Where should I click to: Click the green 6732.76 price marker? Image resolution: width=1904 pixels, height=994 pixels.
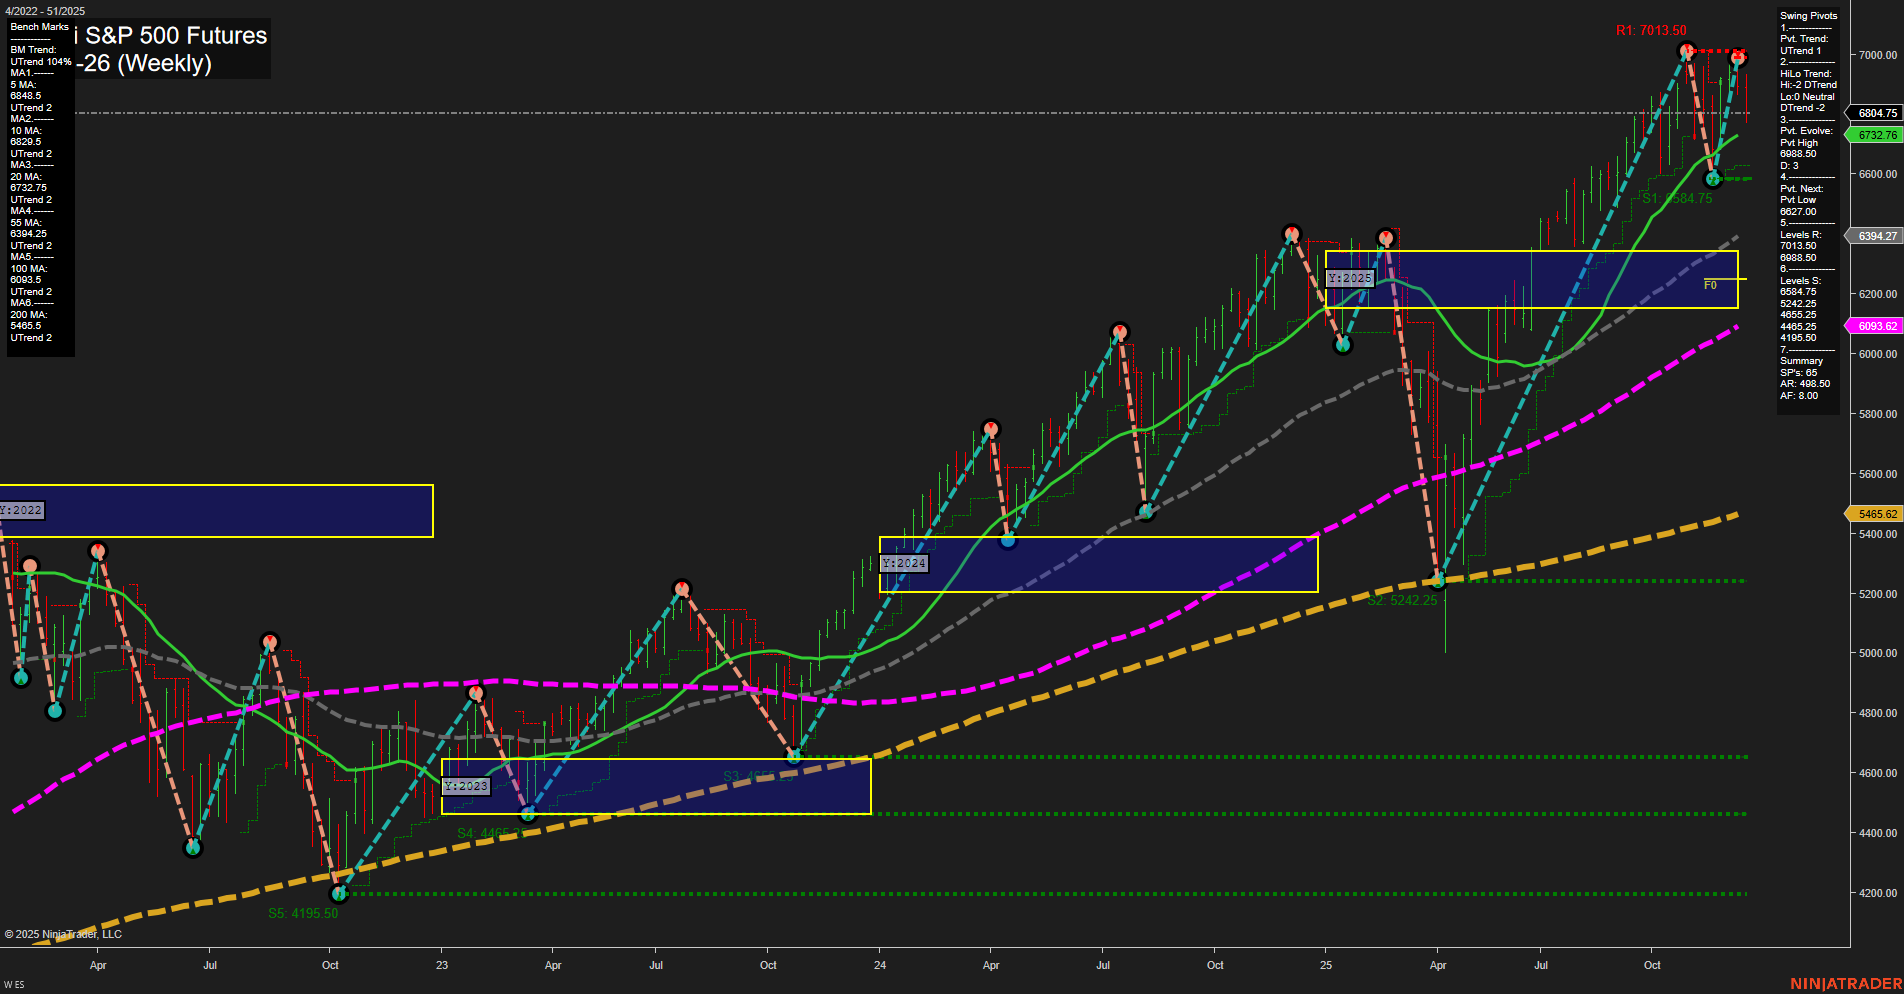pos(1870,134)
